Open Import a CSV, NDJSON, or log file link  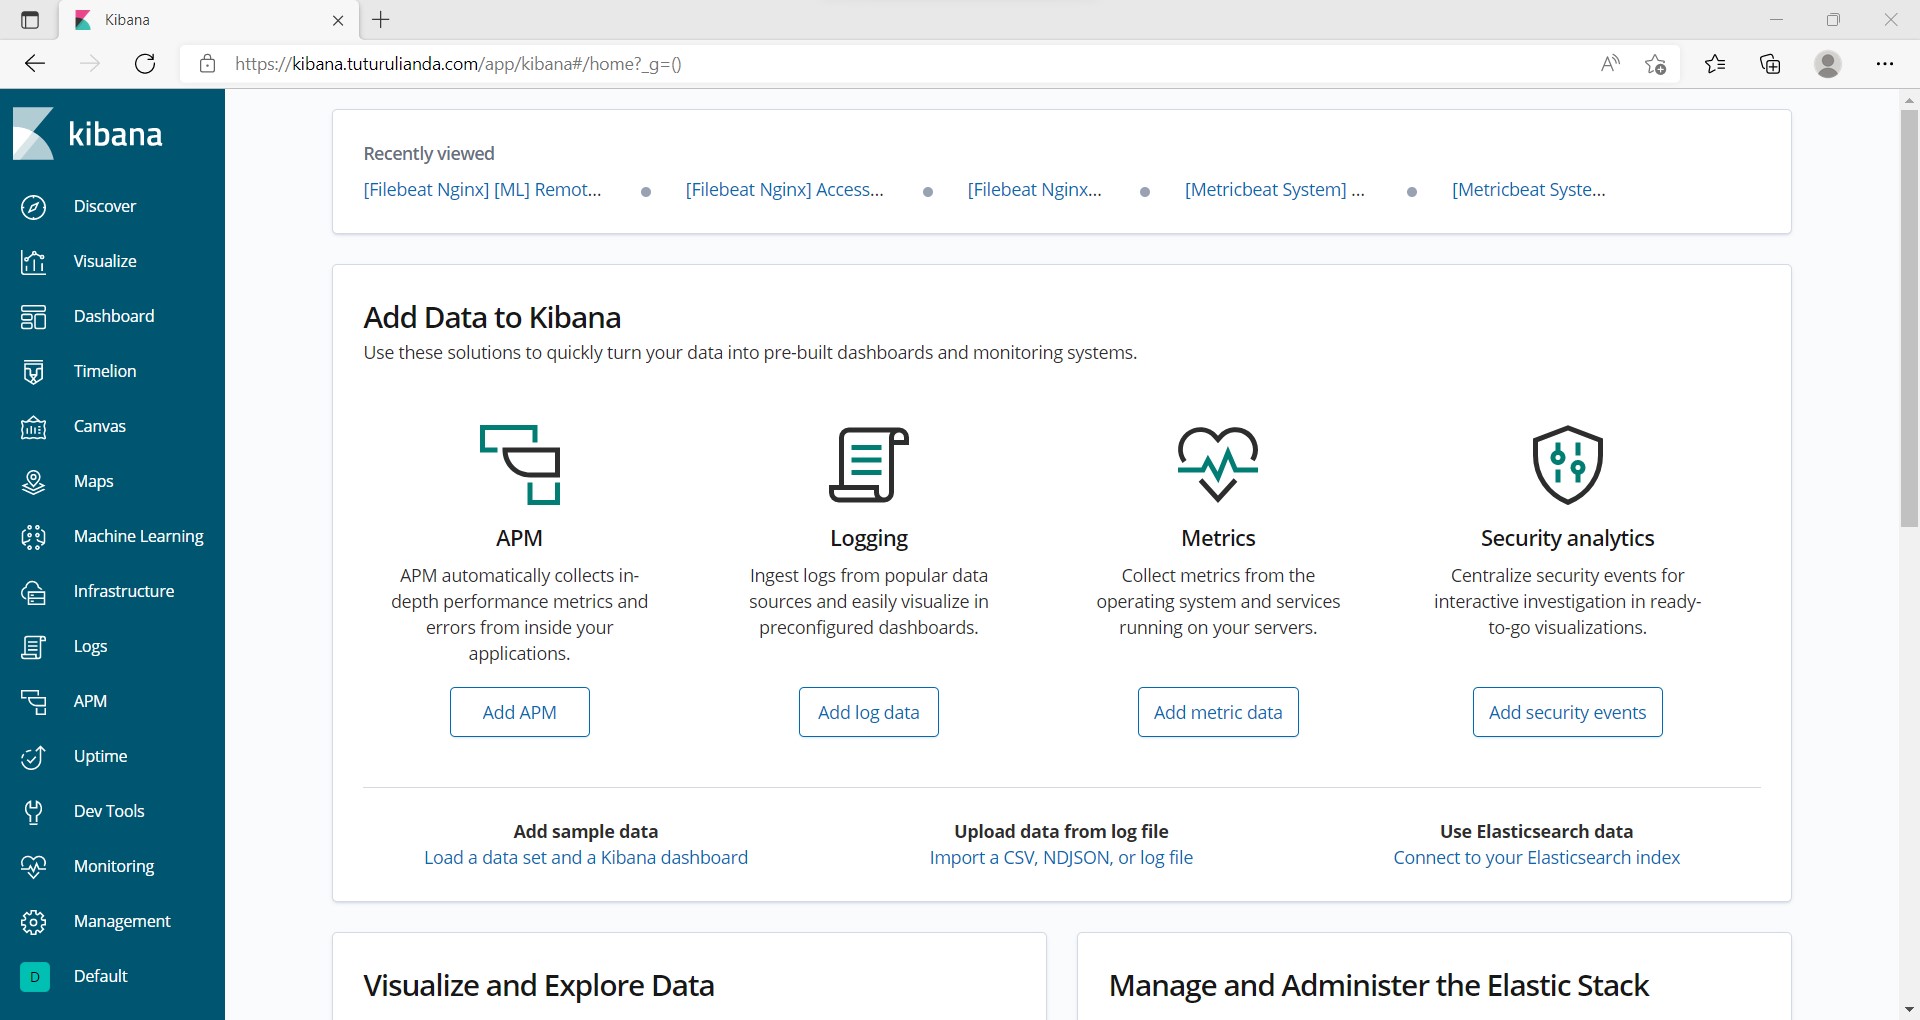point(1061,858)
